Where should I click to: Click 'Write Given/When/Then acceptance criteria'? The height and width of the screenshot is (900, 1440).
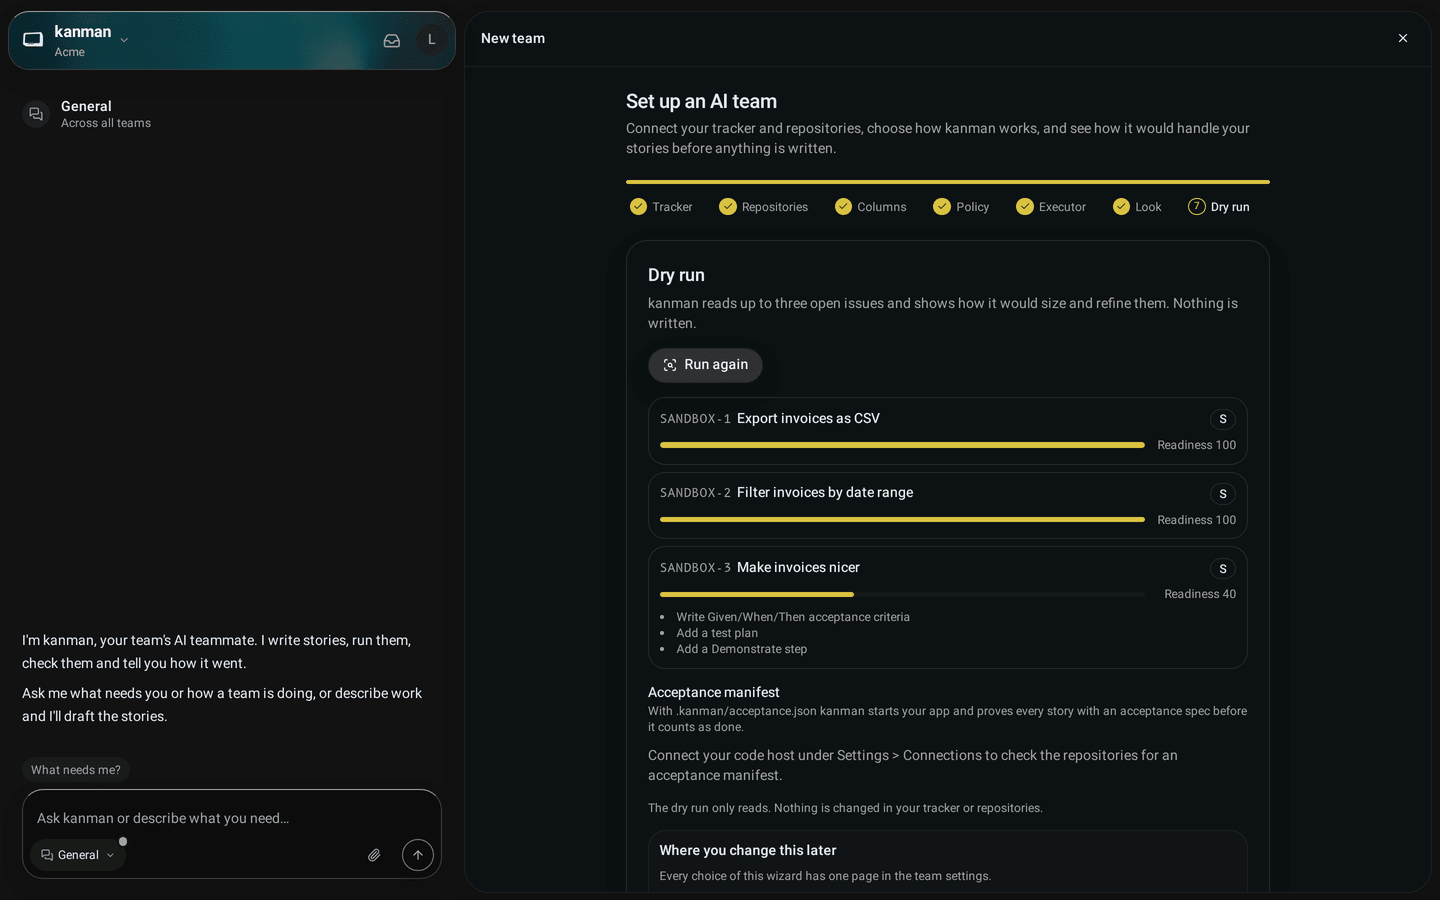tap(793, 617)
